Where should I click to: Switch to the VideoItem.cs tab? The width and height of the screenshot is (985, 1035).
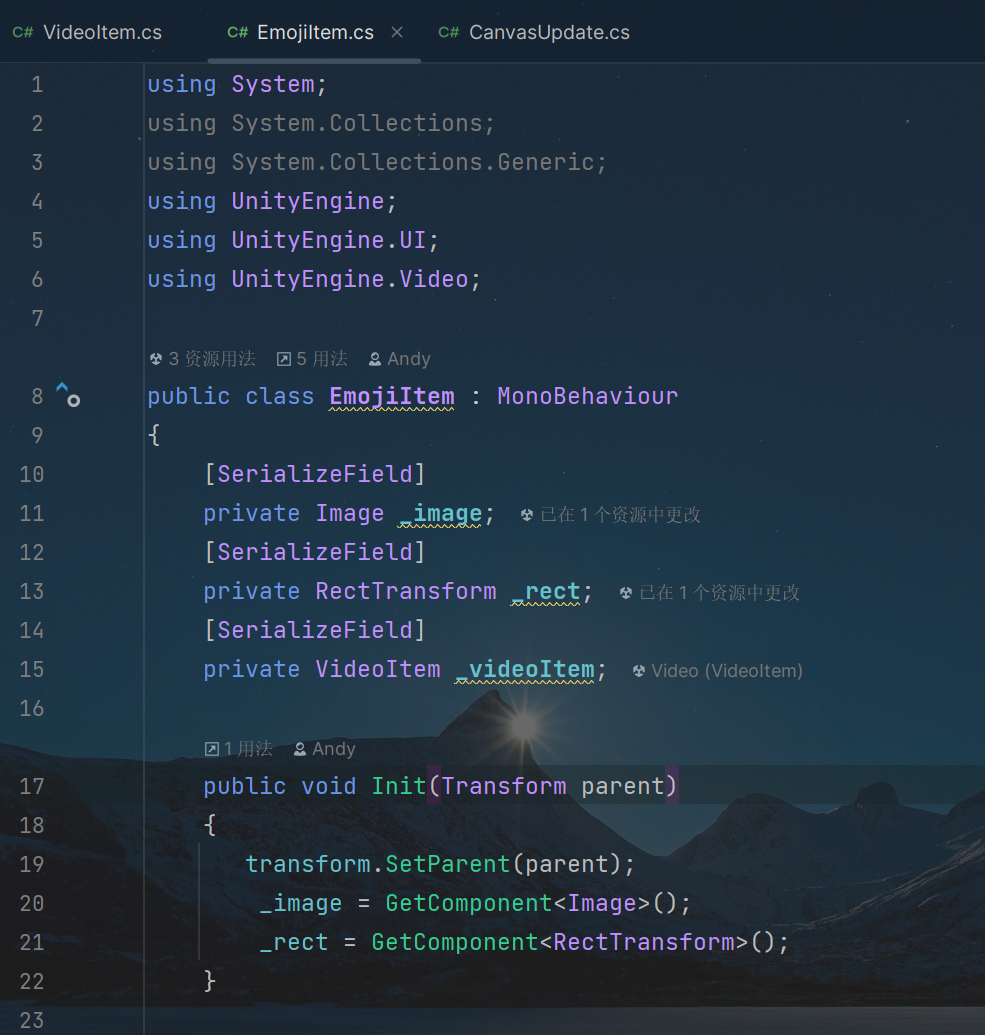coord(87,32)
